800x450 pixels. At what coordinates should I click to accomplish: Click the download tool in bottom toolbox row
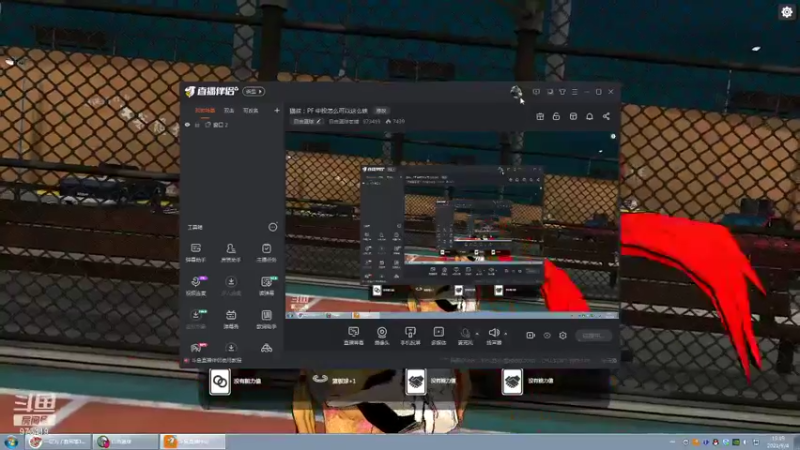[231, 348]
